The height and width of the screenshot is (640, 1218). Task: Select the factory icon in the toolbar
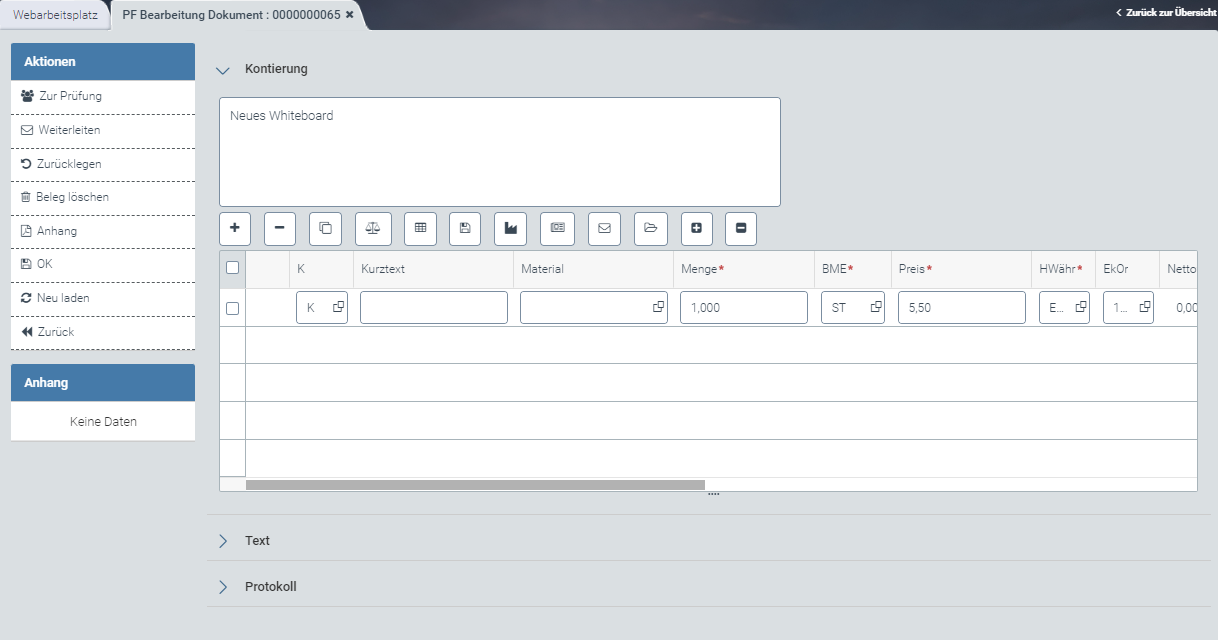(x=510, y=228)
